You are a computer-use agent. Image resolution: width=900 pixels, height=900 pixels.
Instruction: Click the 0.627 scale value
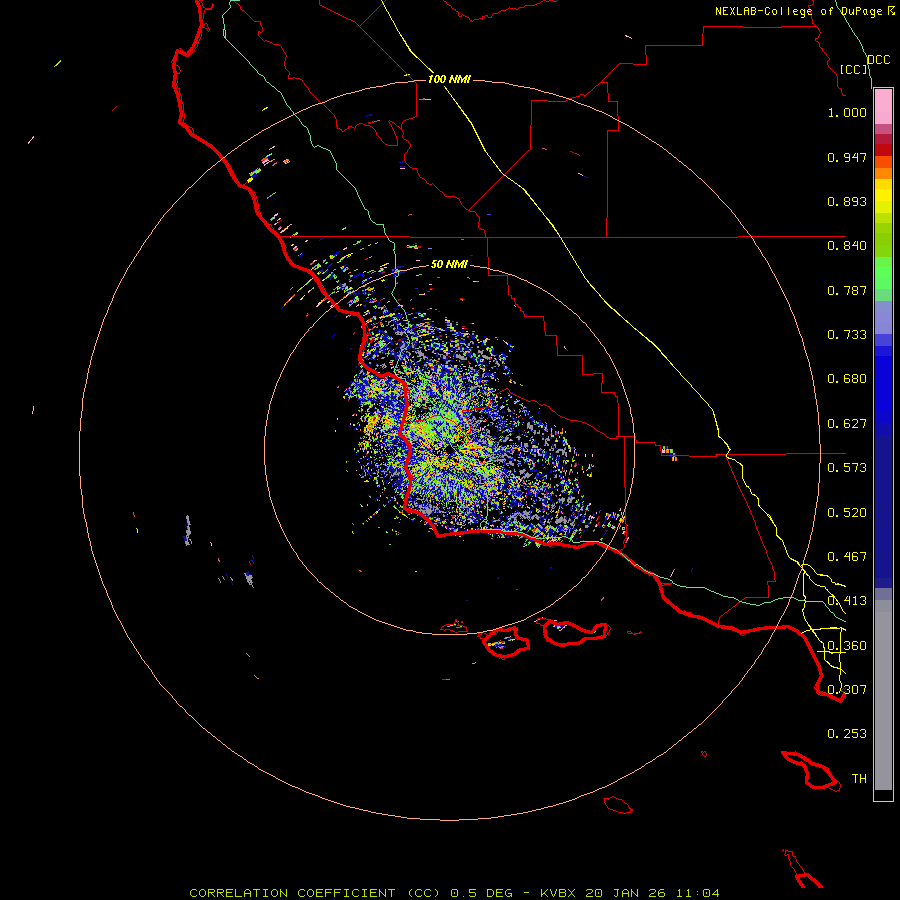pyautogui.click(x=847, y=424)
